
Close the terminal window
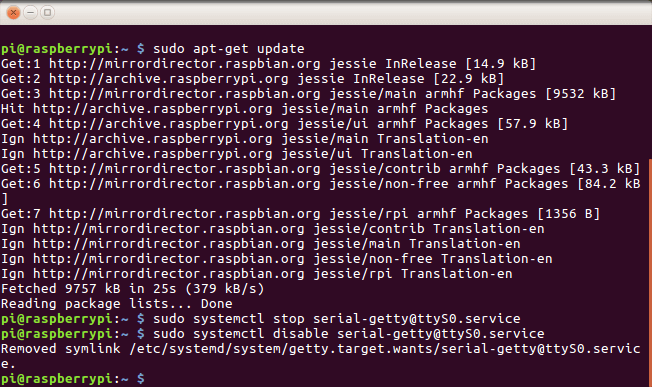13,12
